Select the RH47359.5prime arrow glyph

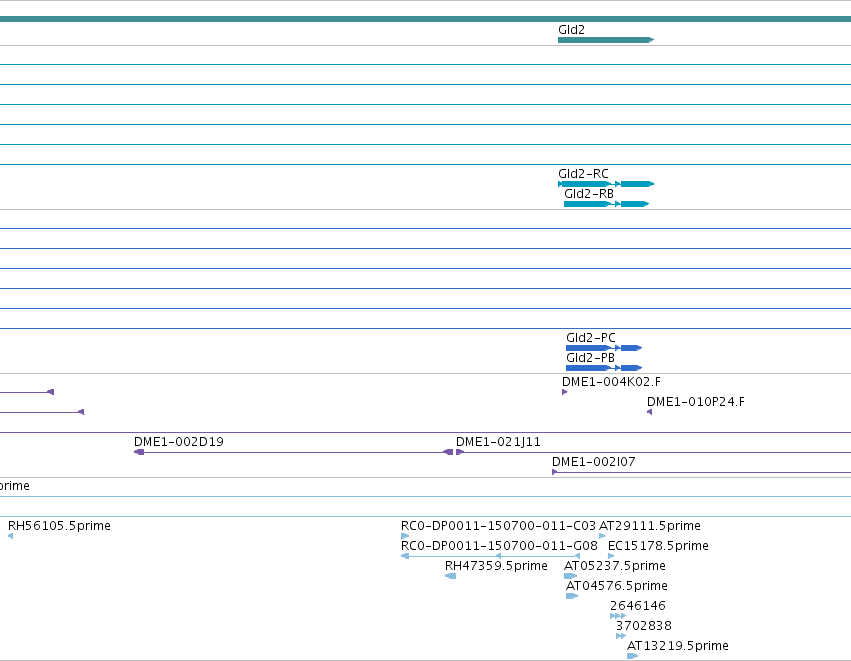pos(450,576)
